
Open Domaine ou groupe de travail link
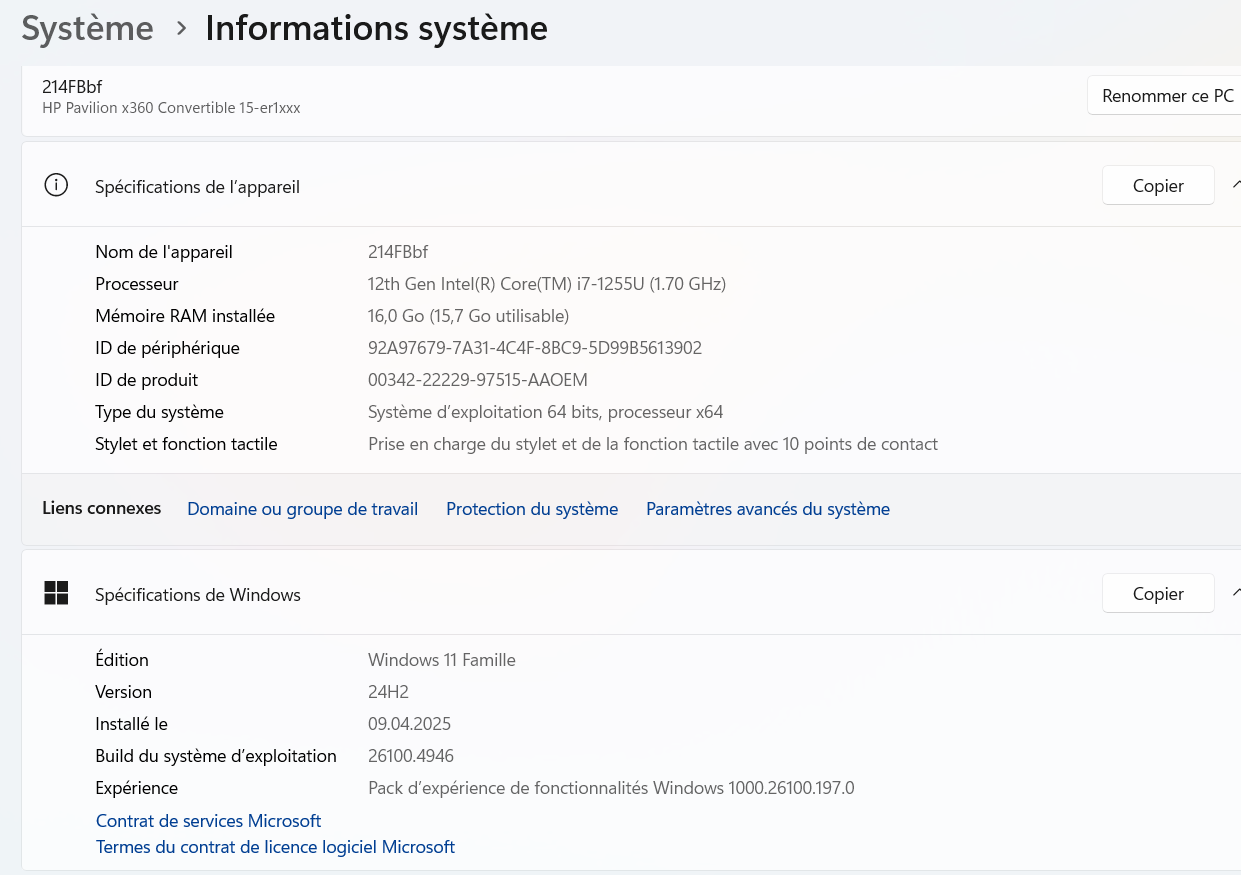(302, 509)
